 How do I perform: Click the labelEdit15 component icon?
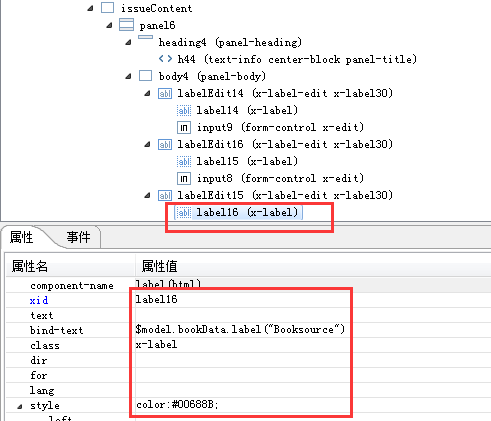[x=165, y=195]
